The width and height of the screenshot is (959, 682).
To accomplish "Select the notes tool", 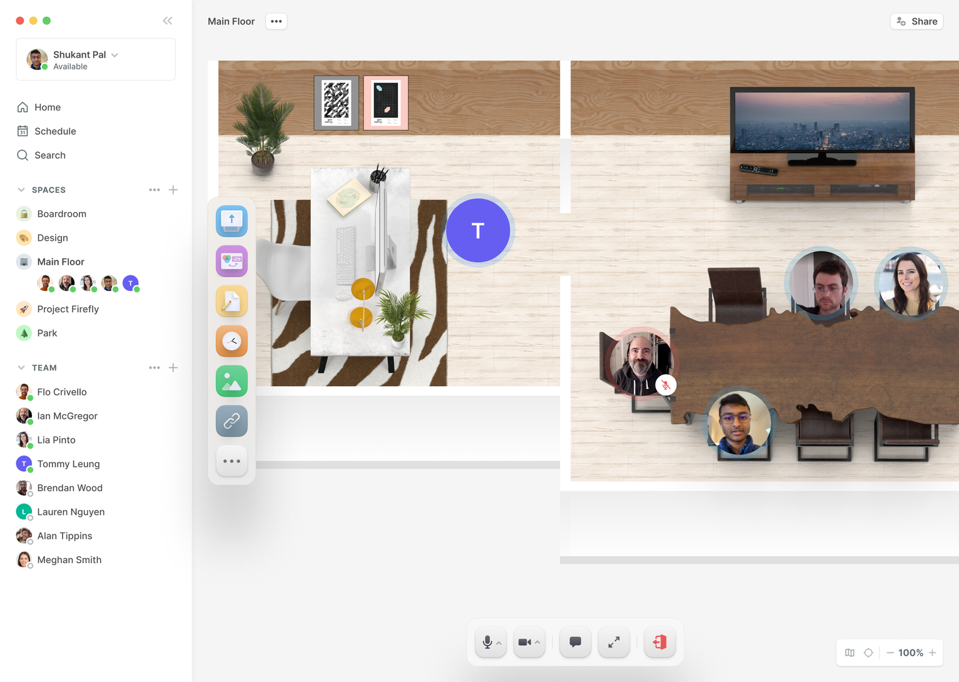I will (x=231, y=301).
